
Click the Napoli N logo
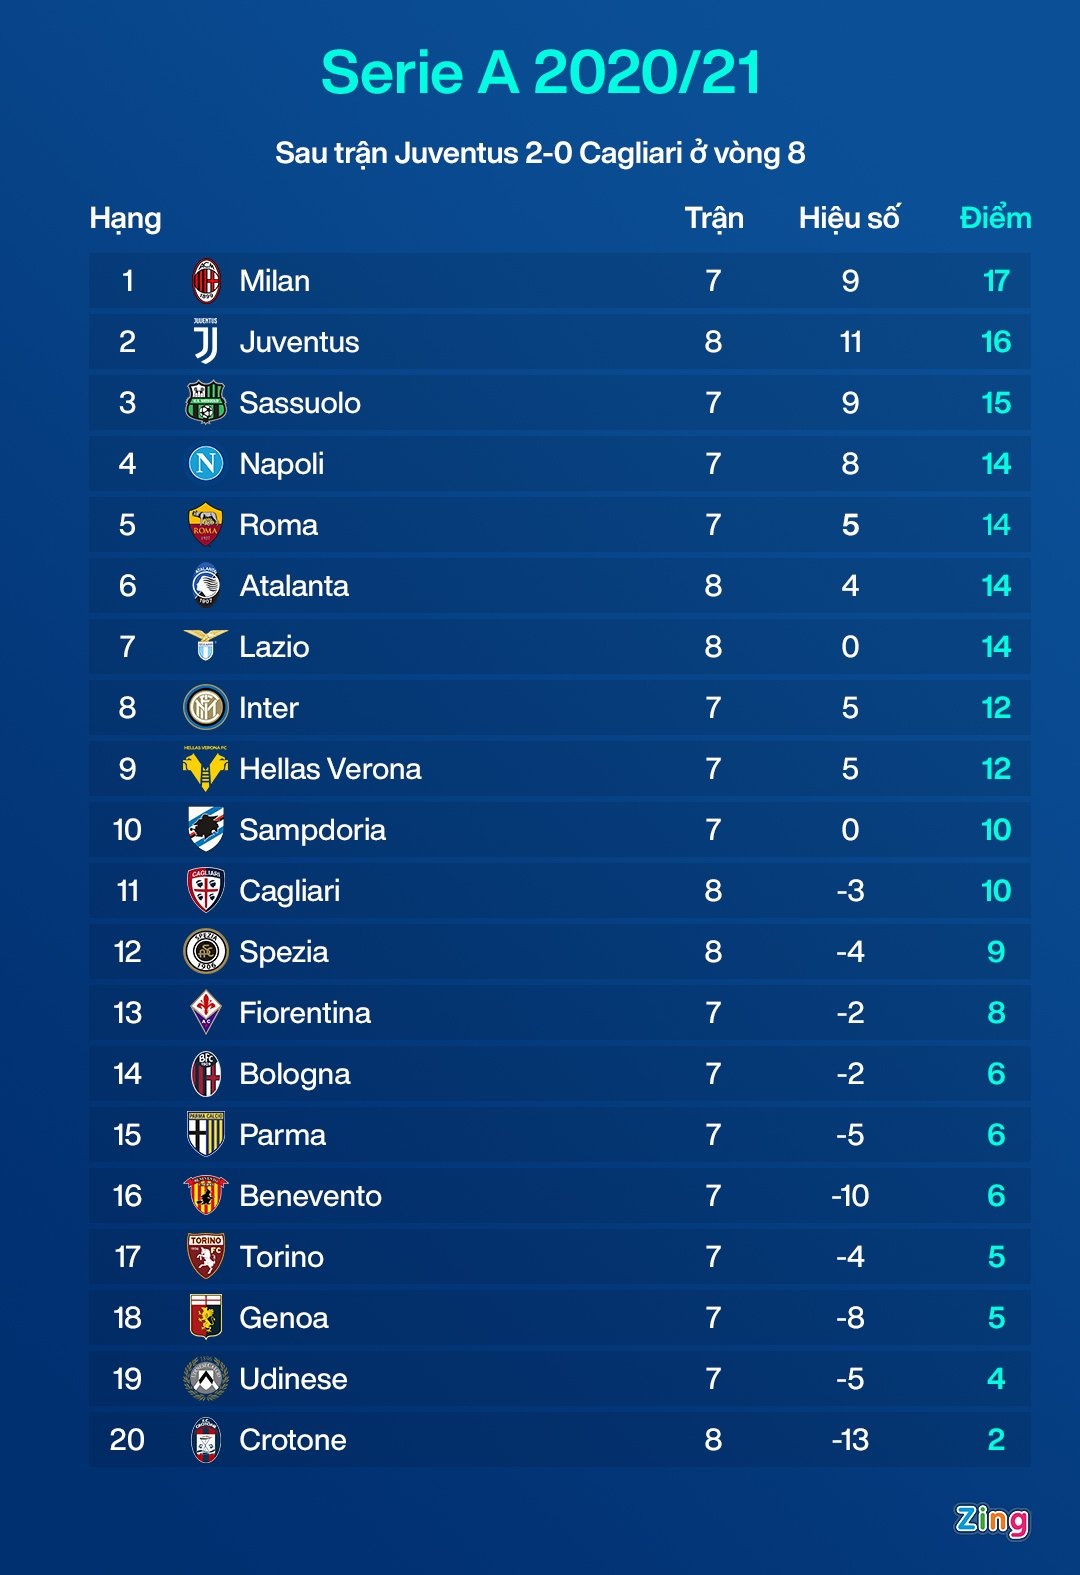coord(206,464)
